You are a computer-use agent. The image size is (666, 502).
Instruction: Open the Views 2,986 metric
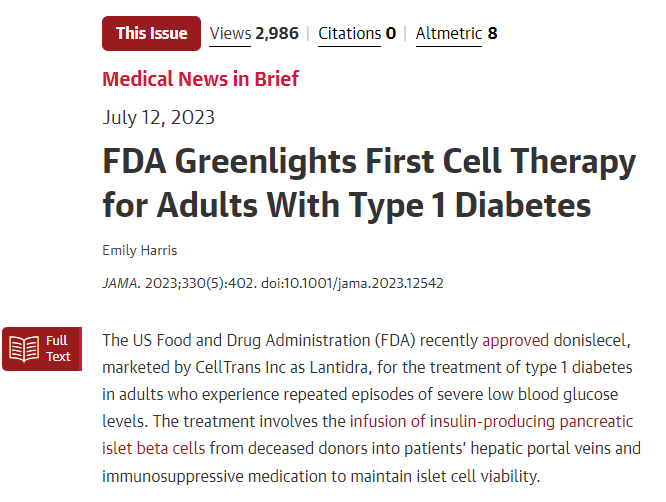[254, 33]
